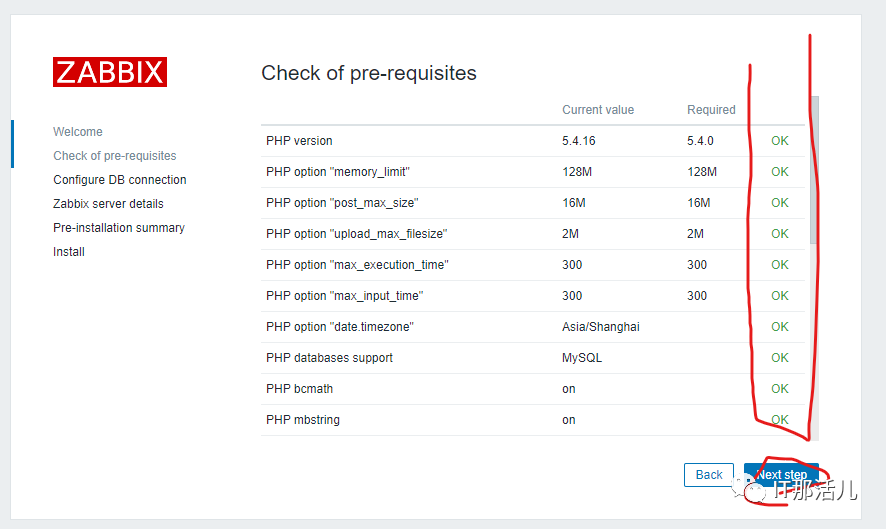Click the ZABBIX logo
The width and height of the screenshot is (886, 529).
coord(110,72)
